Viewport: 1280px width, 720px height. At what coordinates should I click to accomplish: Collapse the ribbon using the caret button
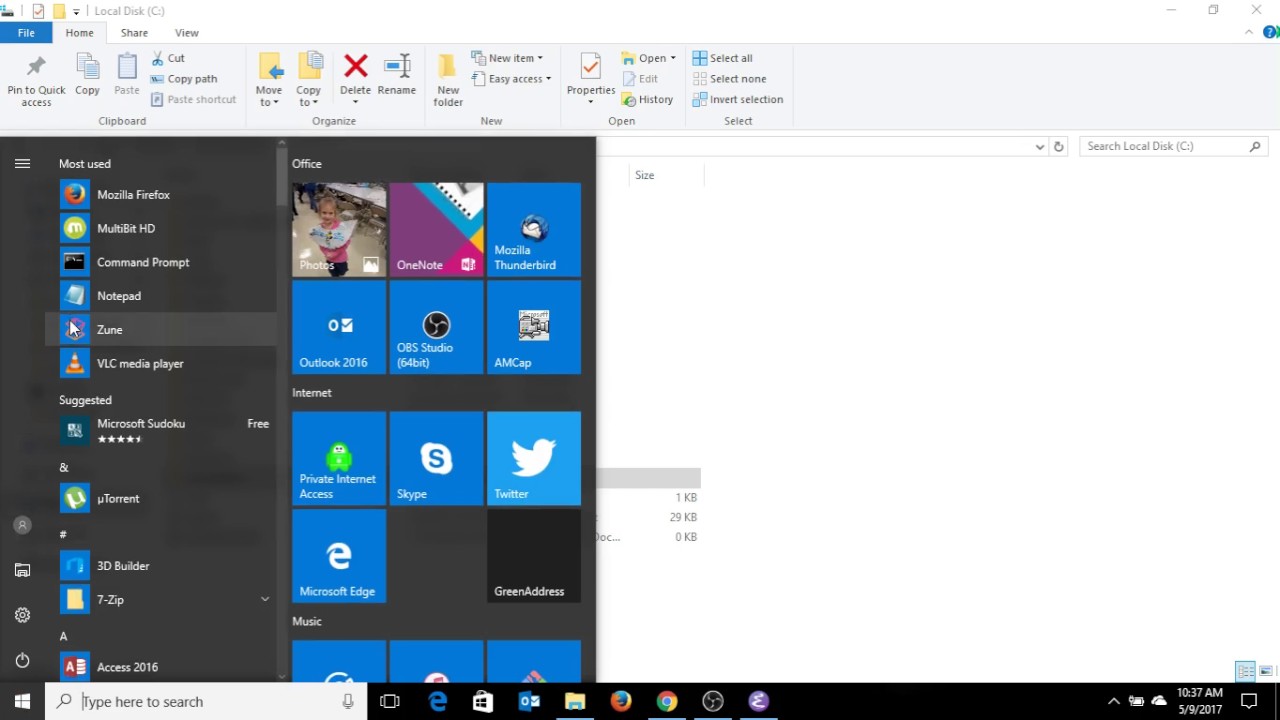[x=1249, y=33]
